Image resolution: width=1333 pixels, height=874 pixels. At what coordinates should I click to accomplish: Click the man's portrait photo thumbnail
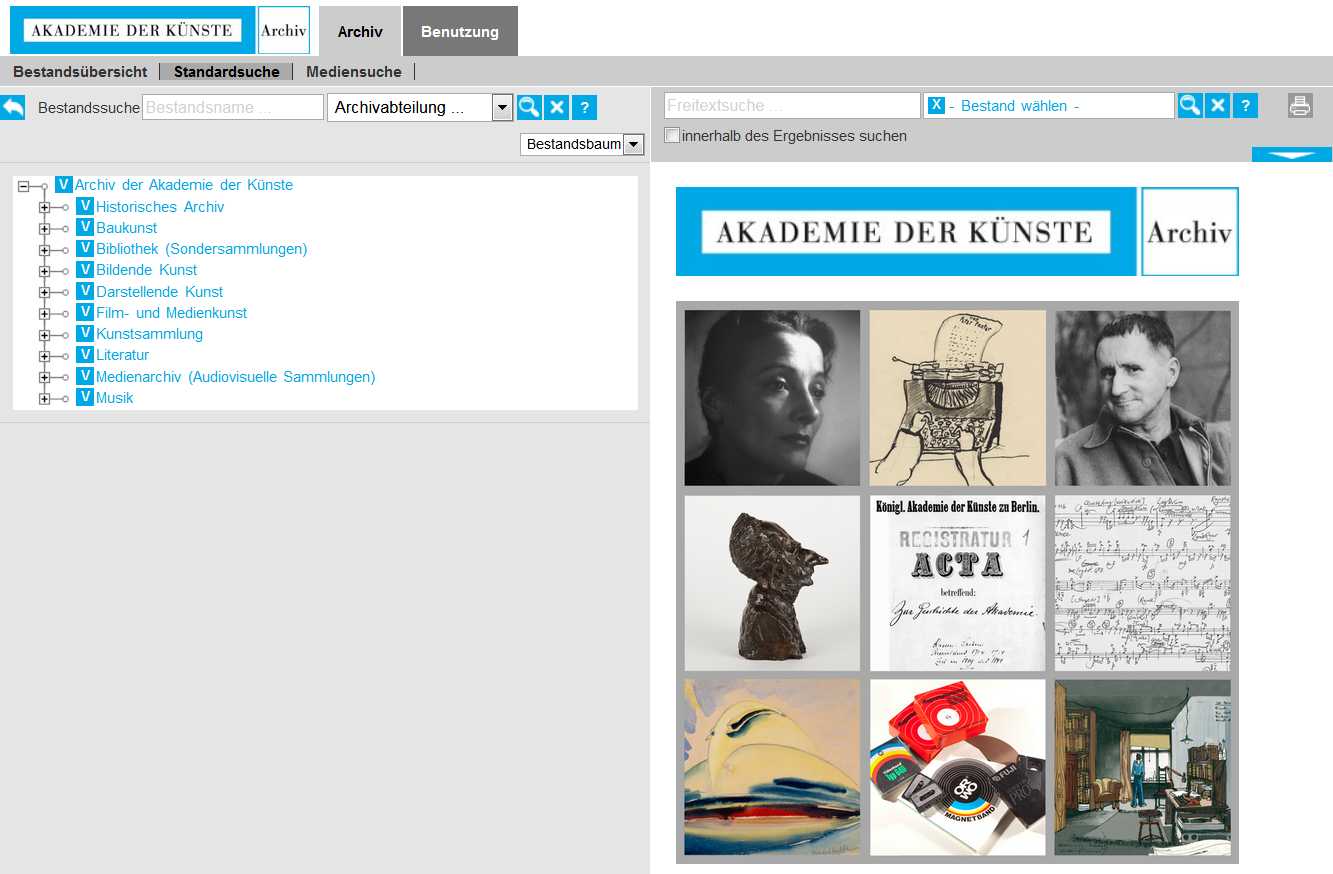click(1142, 398)
